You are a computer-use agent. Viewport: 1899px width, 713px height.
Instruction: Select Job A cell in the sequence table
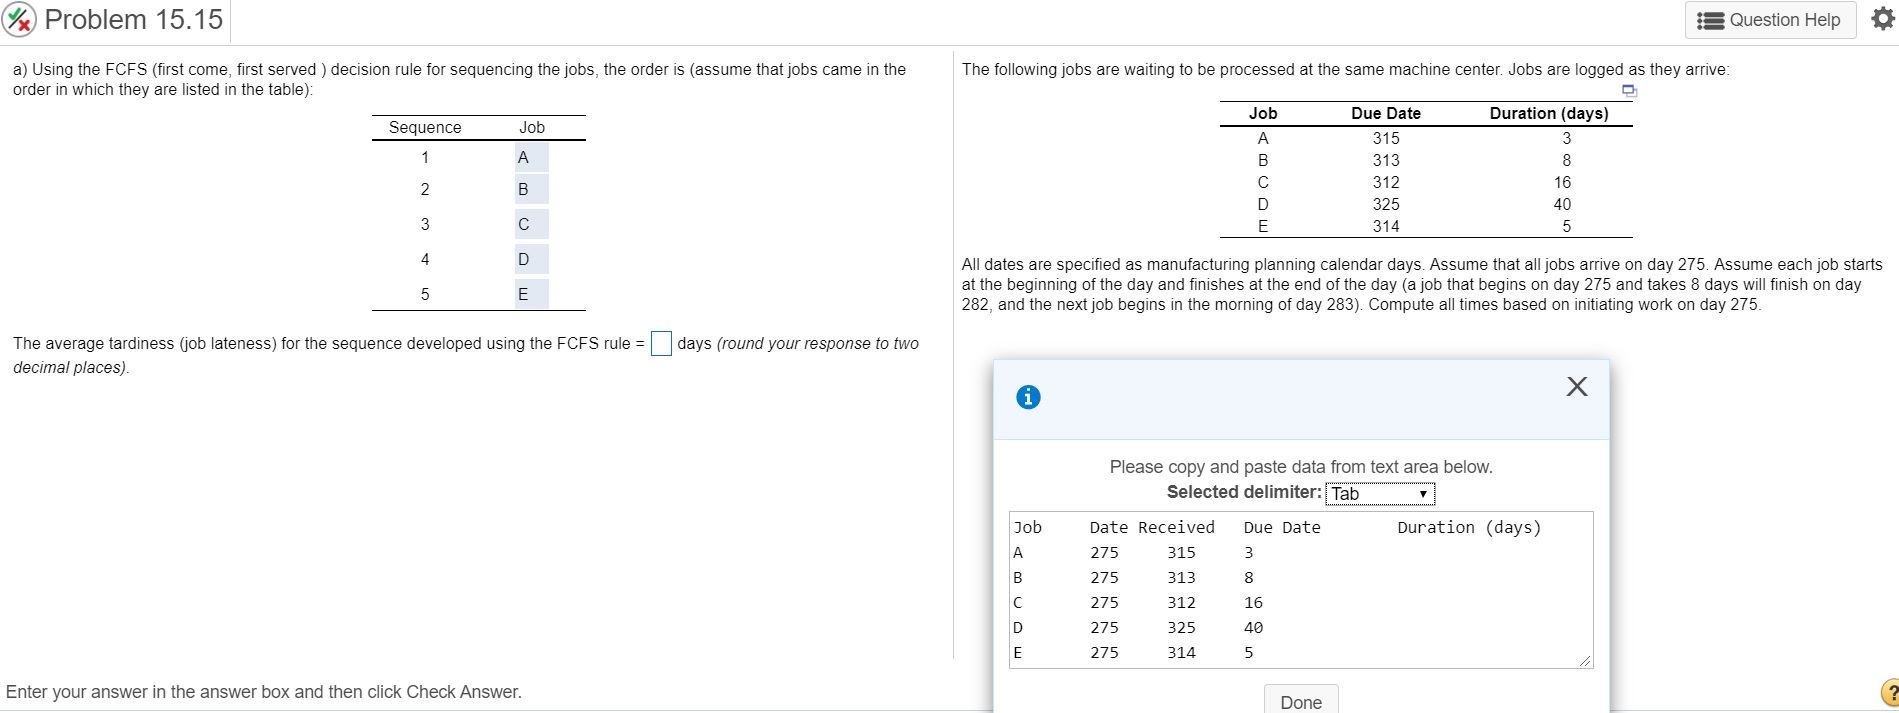pyautogui.click(x=531, y=156)
